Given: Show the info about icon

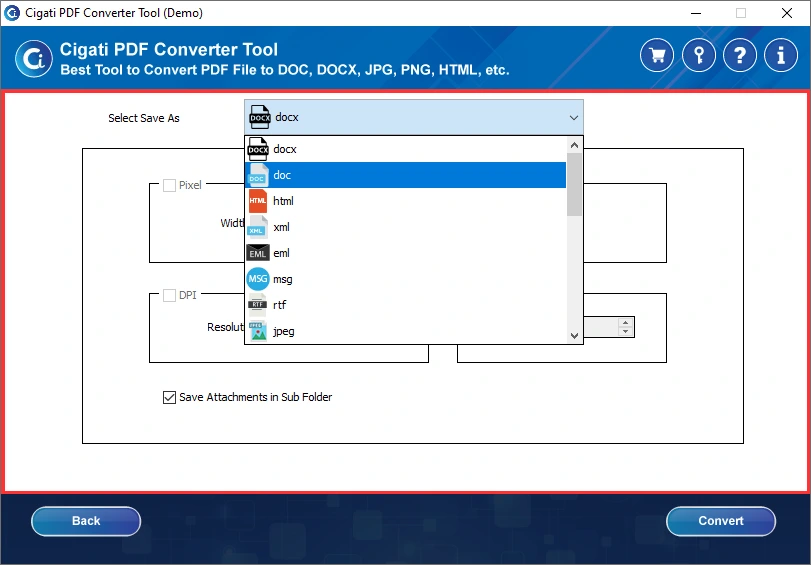Looking at the screenshot, I should tap(781, 55).
